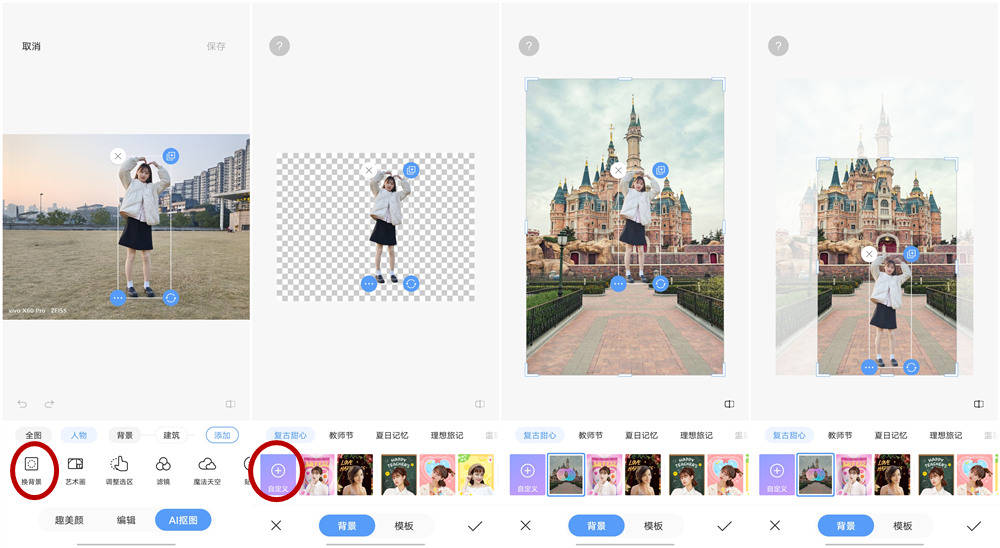1000x548 pixels.
Task: Click the redo arrow icon
Action: (x=49, y=404)
